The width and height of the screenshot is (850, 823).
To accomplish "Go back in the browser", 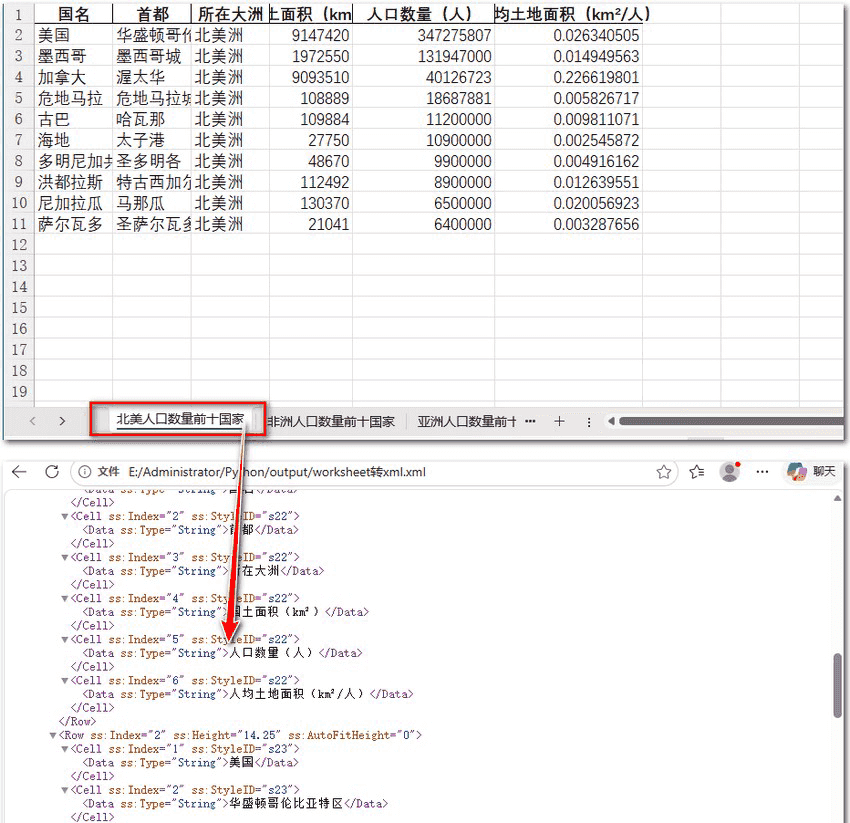I will [19, 472].
